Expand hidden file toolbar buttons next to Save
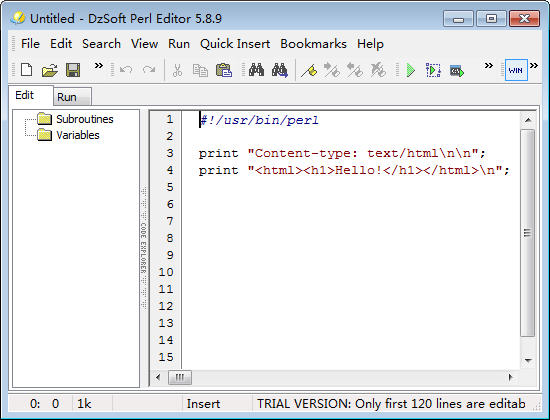The width and height of the screenshot is (550, 420). (x=99, y=66)
